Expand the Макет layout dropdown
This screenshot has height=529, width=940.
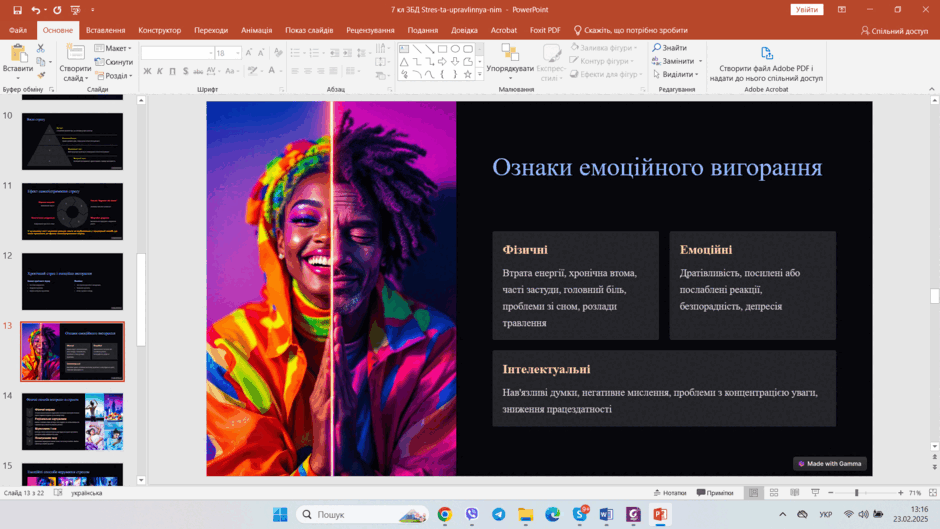point(113,48)
